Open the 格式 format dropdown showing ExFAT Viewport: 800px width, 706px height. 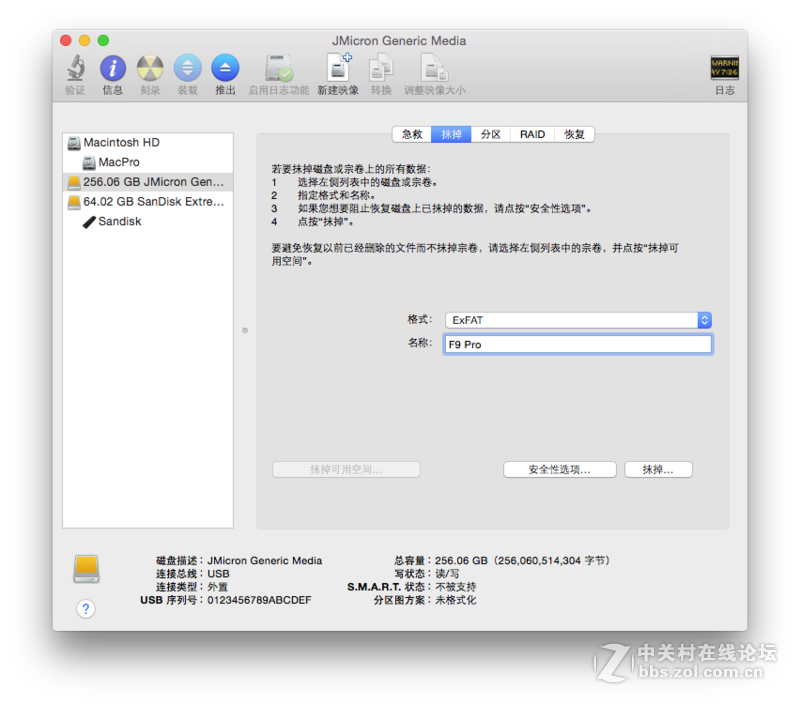(578, 320)
